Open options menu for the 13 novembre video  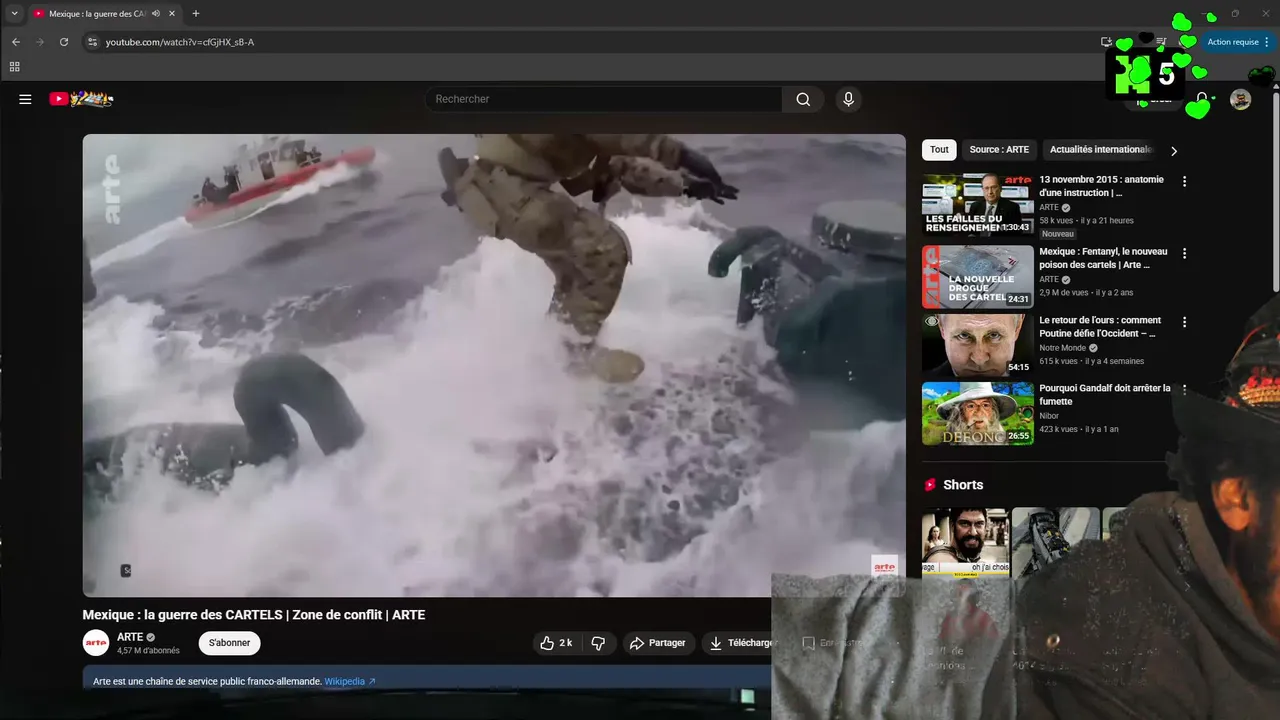(1185, 182)
